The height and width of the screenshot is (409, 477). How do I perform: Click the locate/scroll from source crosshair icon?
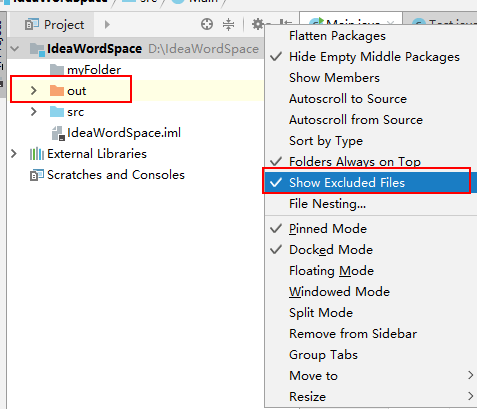click(207, 24)
